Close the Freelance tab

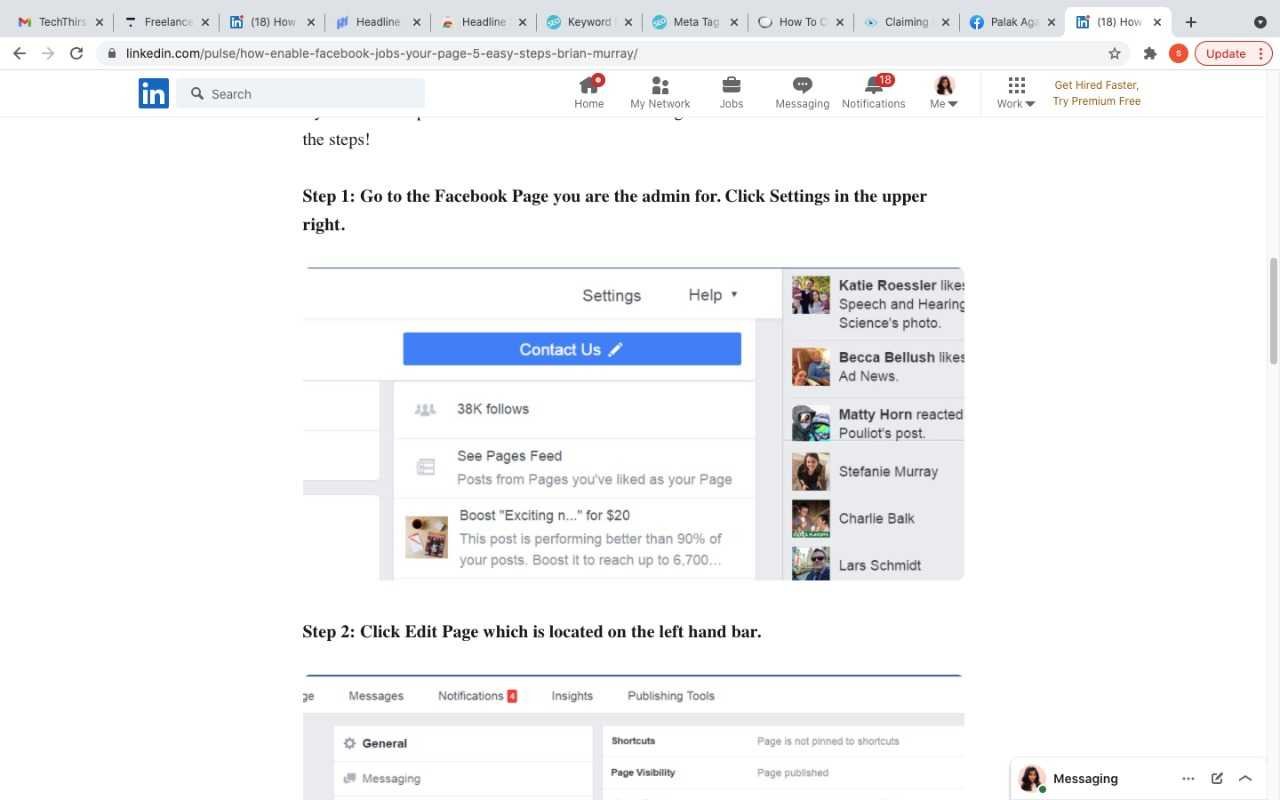(x=205, y=22)
